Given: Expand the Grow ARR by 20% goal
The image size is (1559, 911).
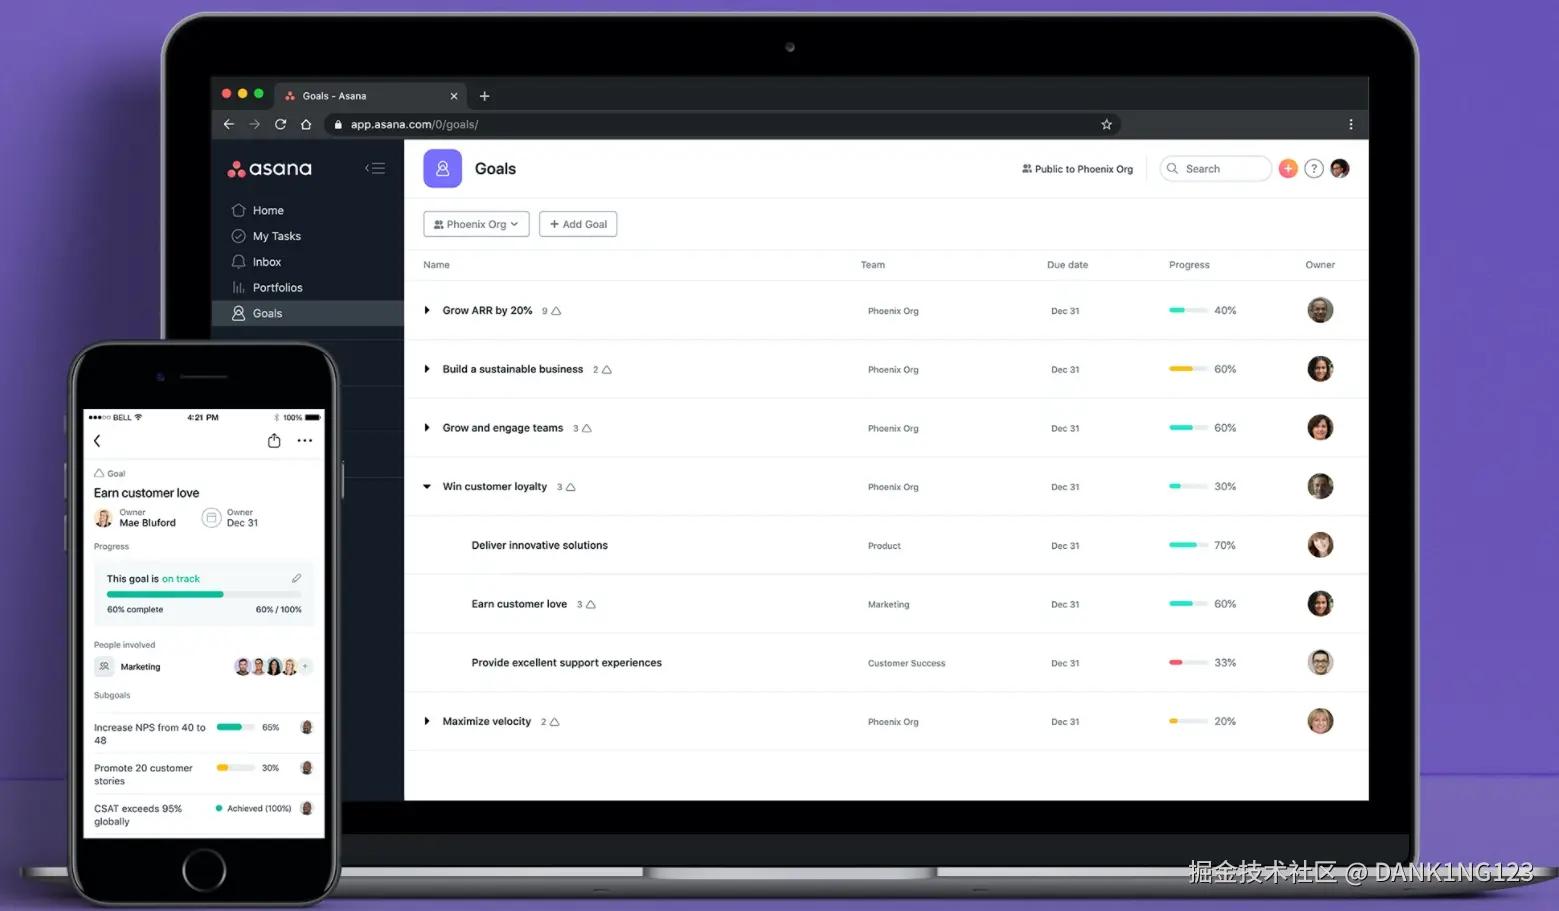Looking at the screenshot, I should point(427,311).
